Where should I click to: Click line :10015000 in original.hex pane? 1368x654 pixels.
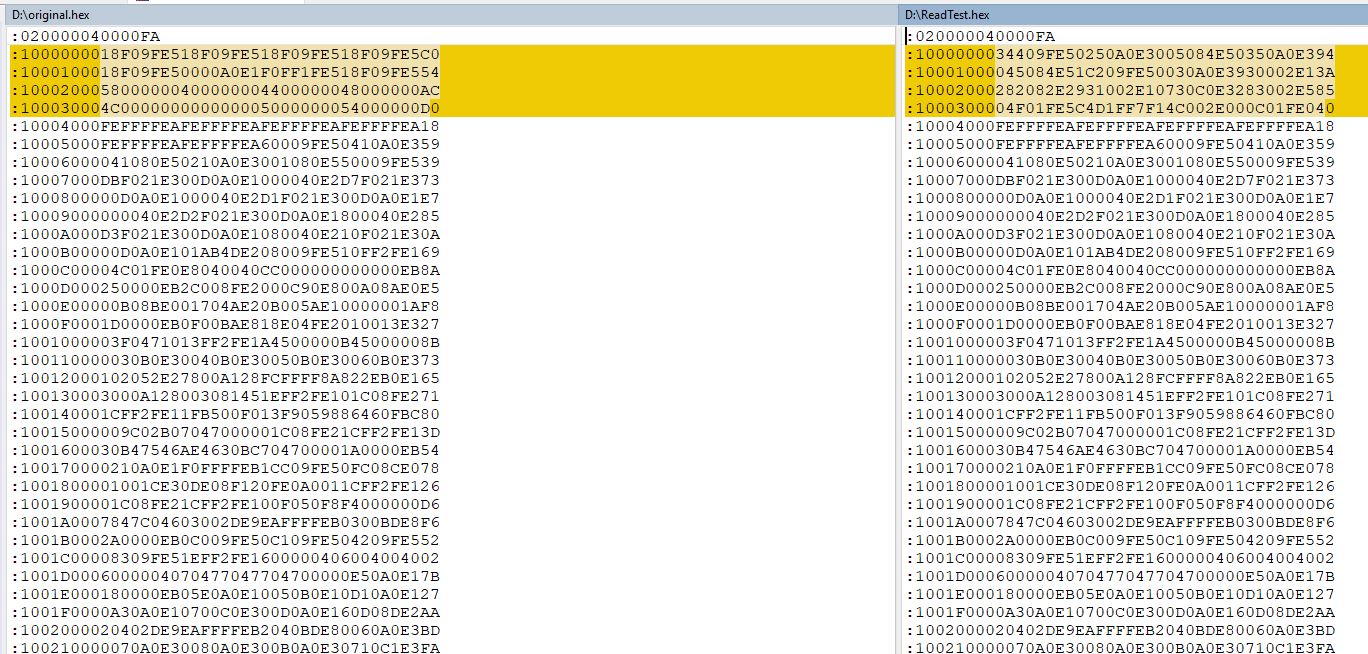click(x=225, y=432)
